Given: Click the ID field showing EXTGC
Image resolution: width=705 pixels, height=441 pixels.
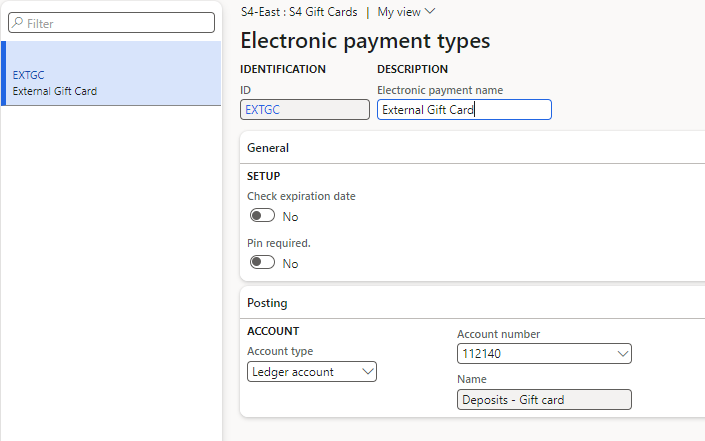Looking at the screenshot, I should click(305, 110).
